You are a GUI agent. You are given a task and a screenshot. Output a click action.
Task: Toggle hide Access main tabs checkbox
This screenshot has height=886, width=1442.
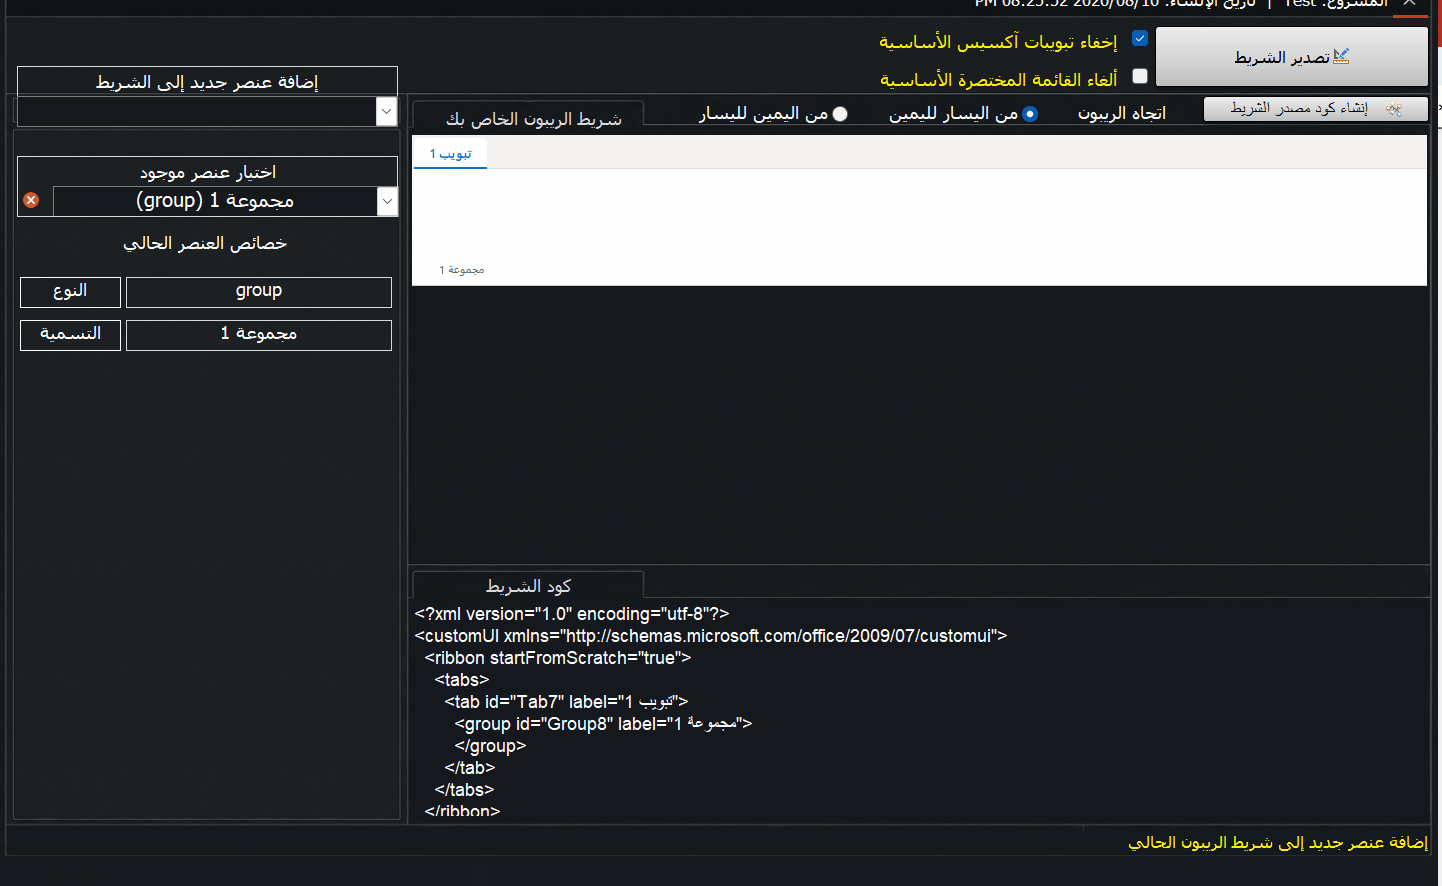coord(1140,39)
